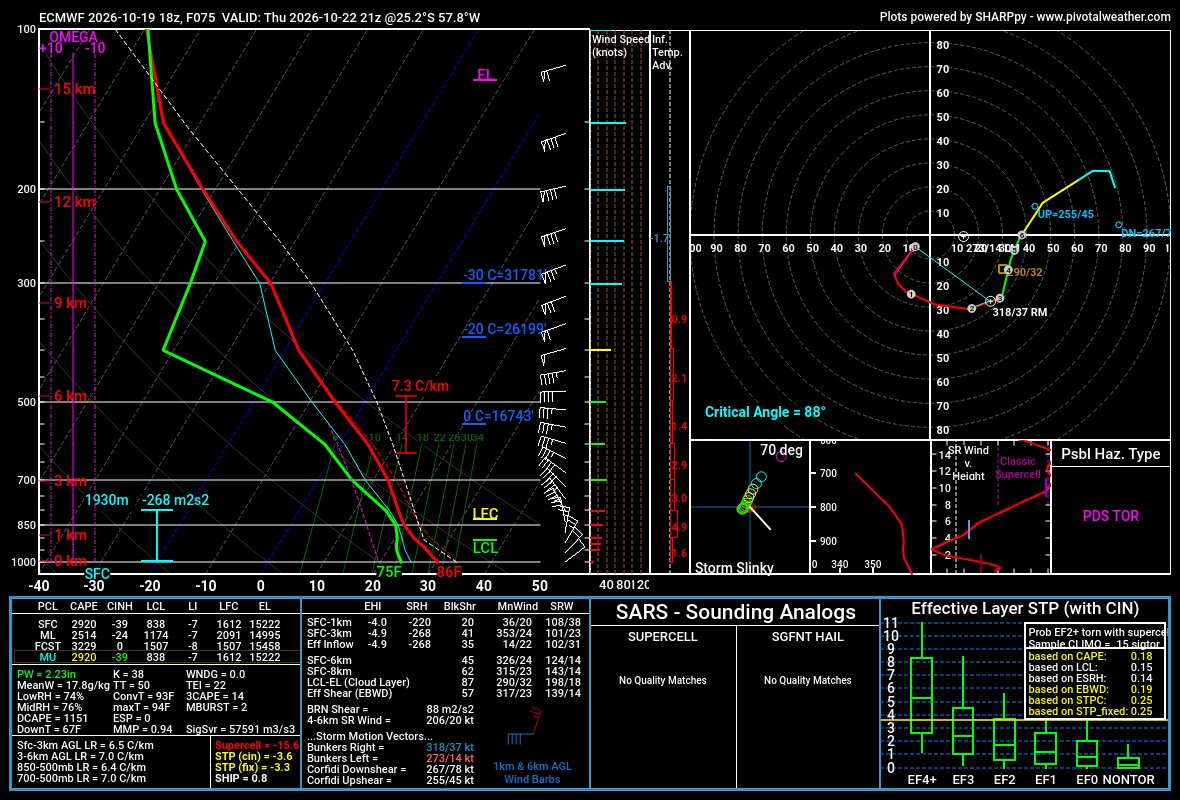Click the -20 C=26199' height label
This screenshot has height=800, width=1180.
(x=503, y=329)
